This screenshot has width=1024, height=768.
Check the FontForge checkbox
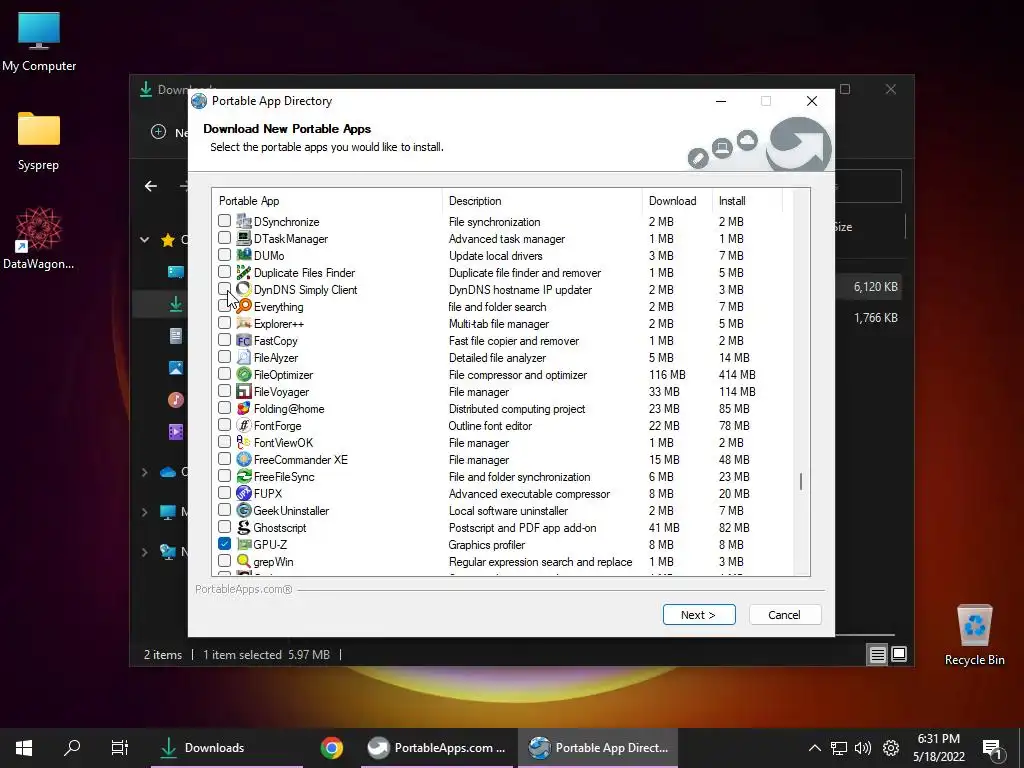click(x=225, y=424)
